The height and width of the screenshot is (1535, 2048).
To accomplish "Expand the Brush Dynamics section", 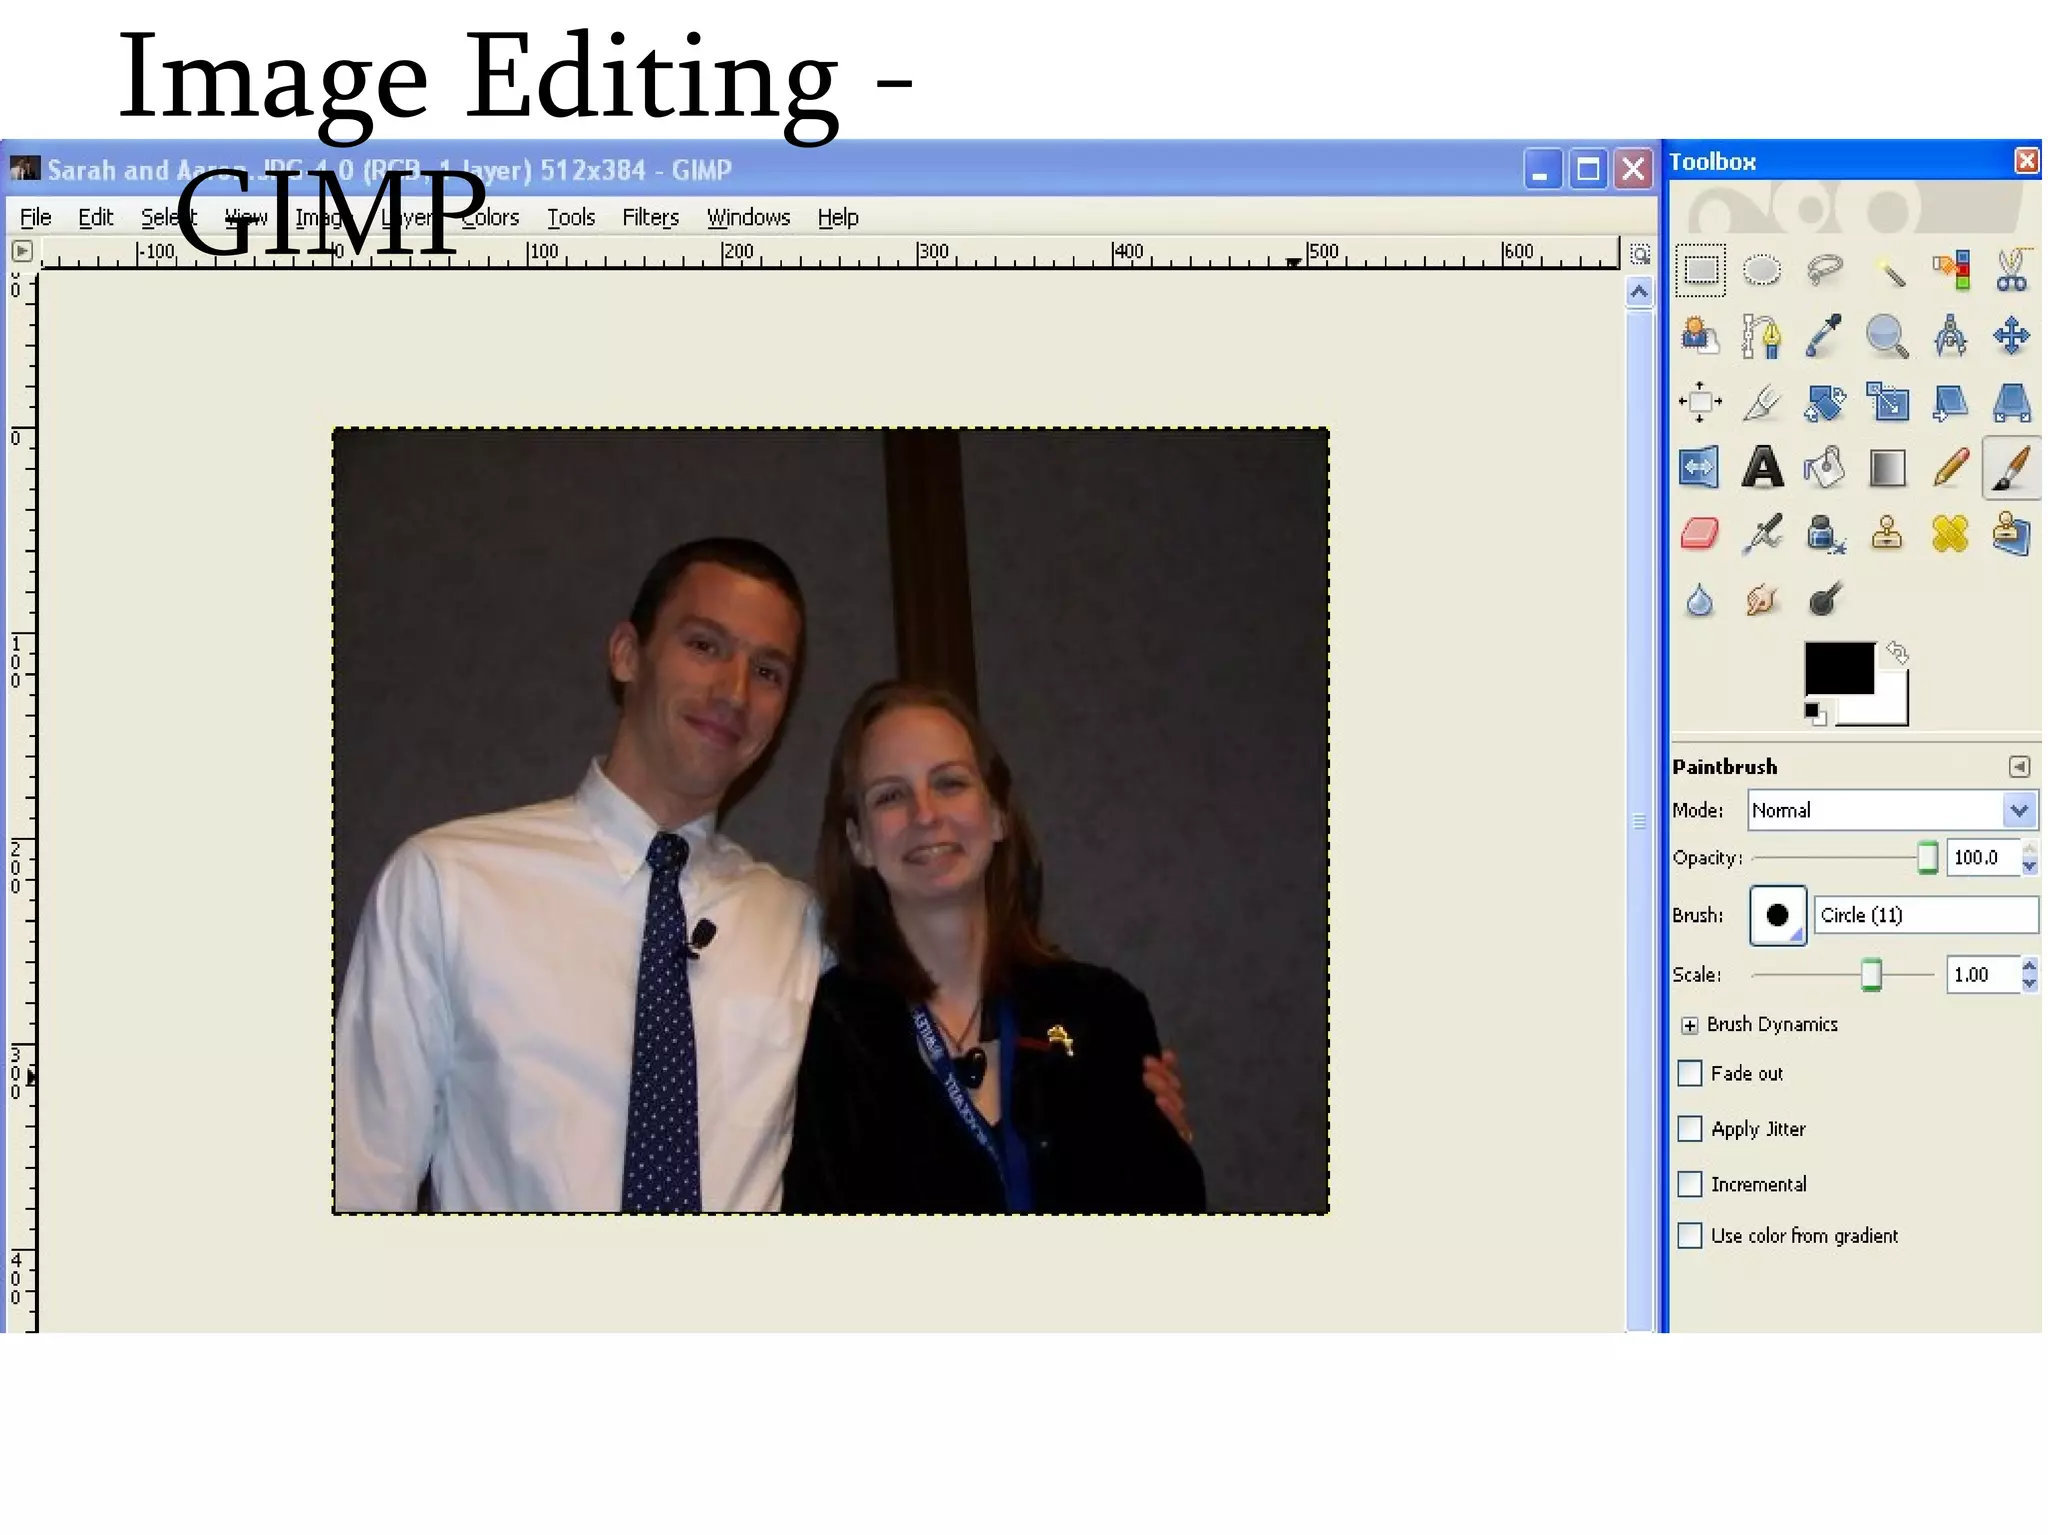I will [x=1690, y=1025].
